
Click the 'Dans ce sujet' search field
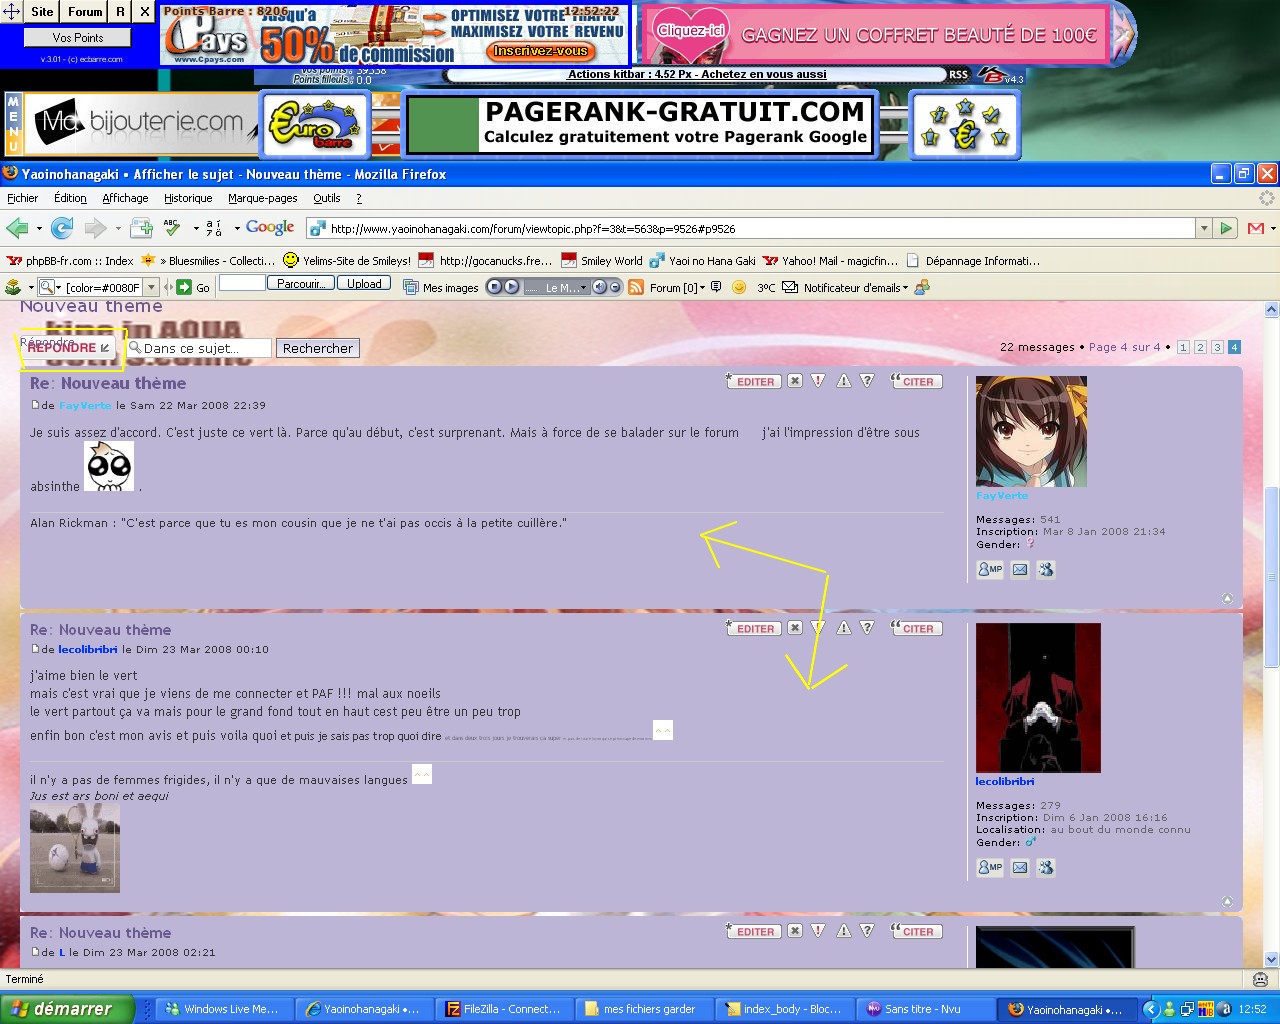coord(204,348)
